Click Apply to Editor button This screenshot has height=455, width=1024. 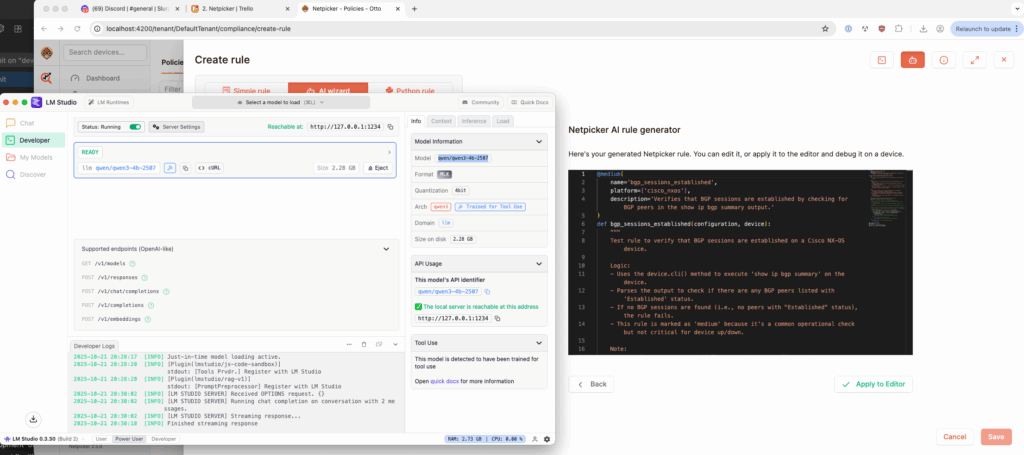coord(873,384)
